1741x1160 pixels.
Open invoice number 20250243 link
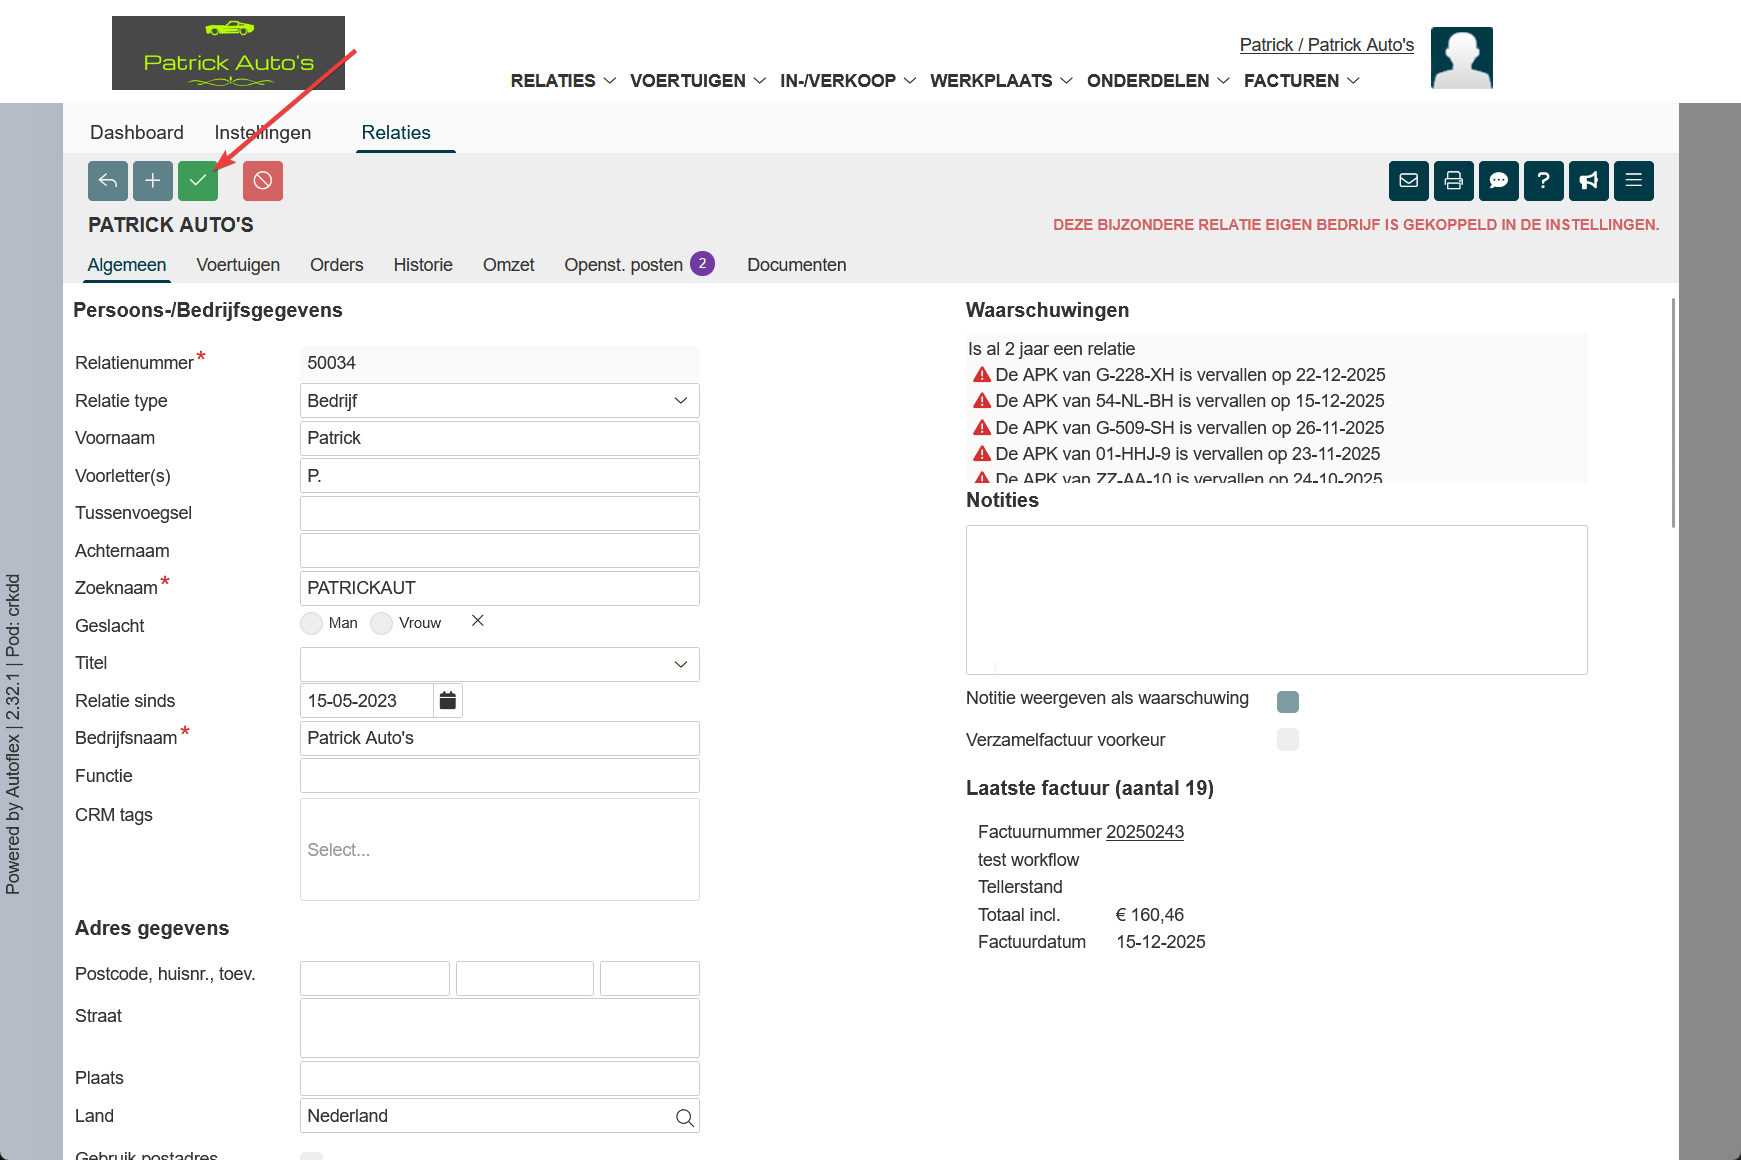tap(1144, 832)
